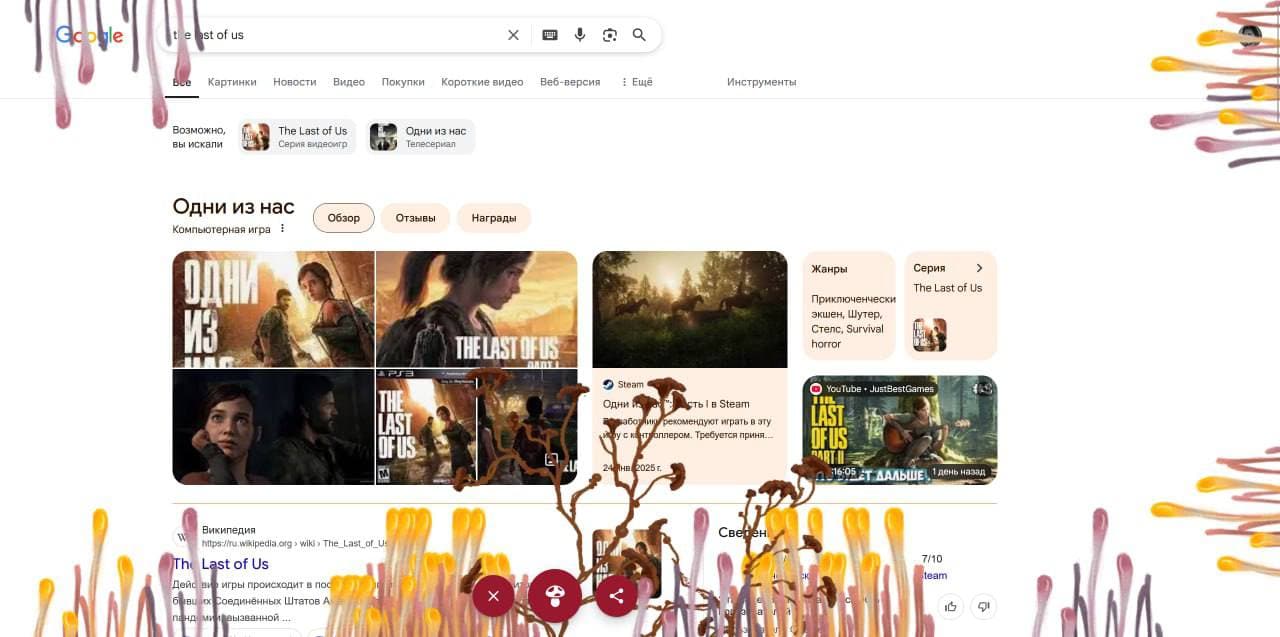The height and width of the screenshot is (637, 1280).
Task: Open Ellie and Joel close-up thumbnail
Action: [273, 427]
